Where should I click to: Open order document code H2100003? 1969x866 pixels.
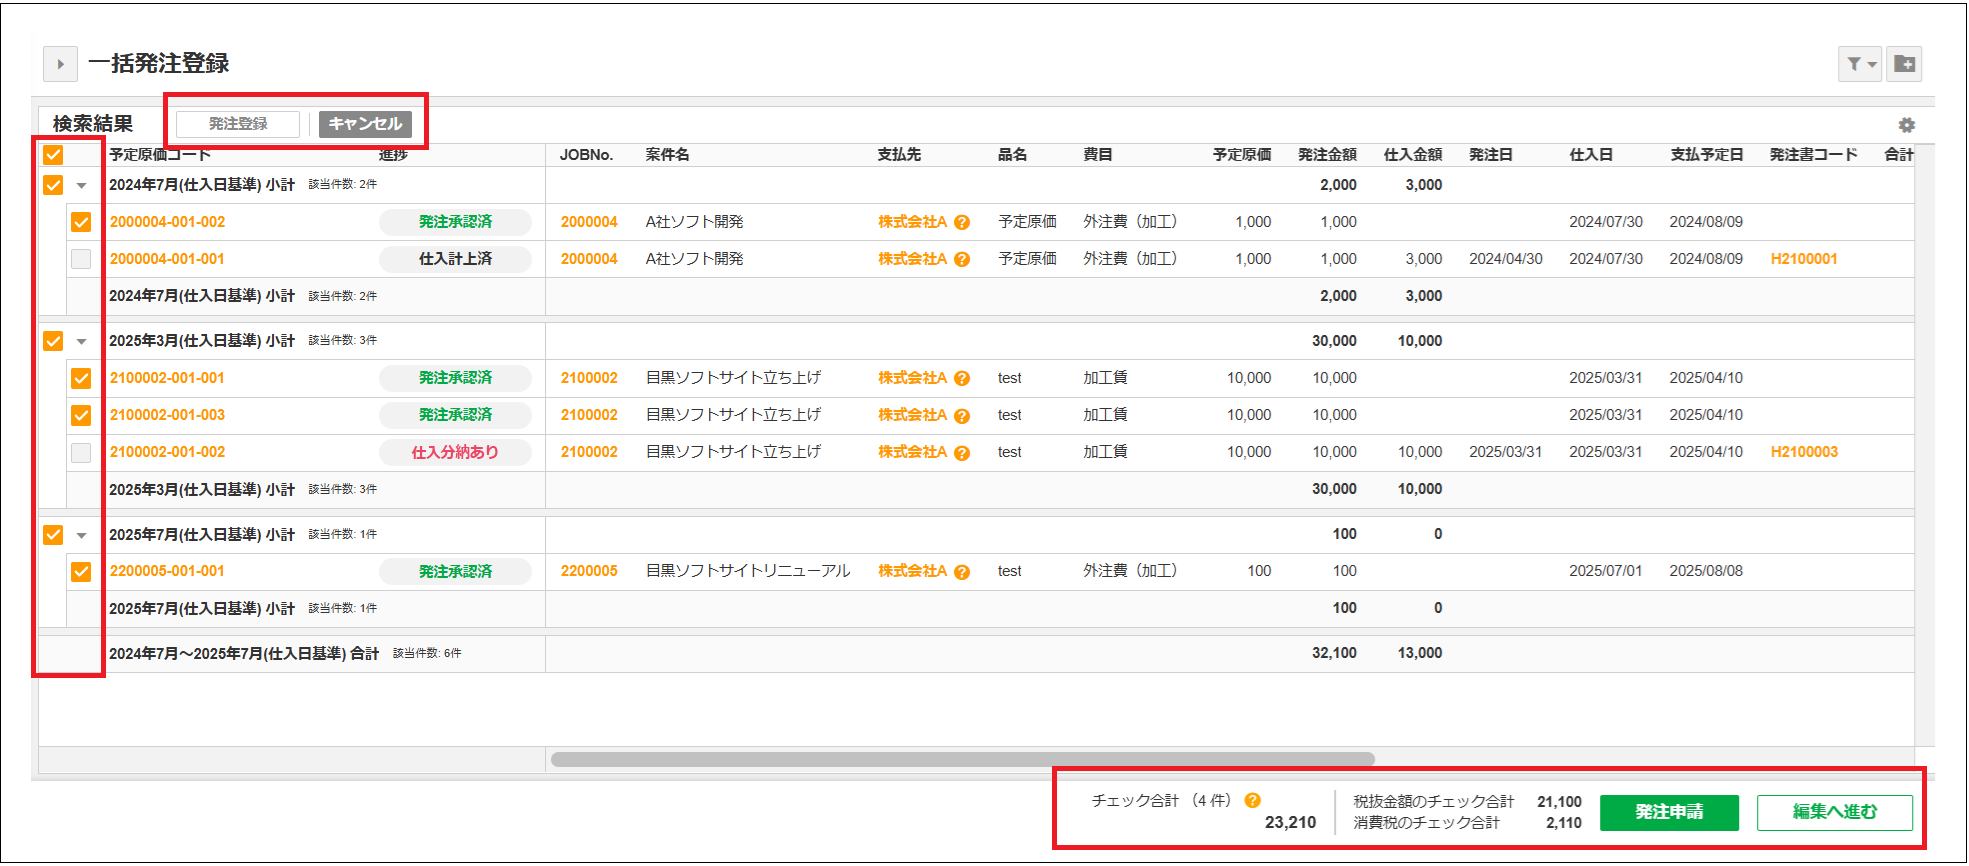(1804, 452)
